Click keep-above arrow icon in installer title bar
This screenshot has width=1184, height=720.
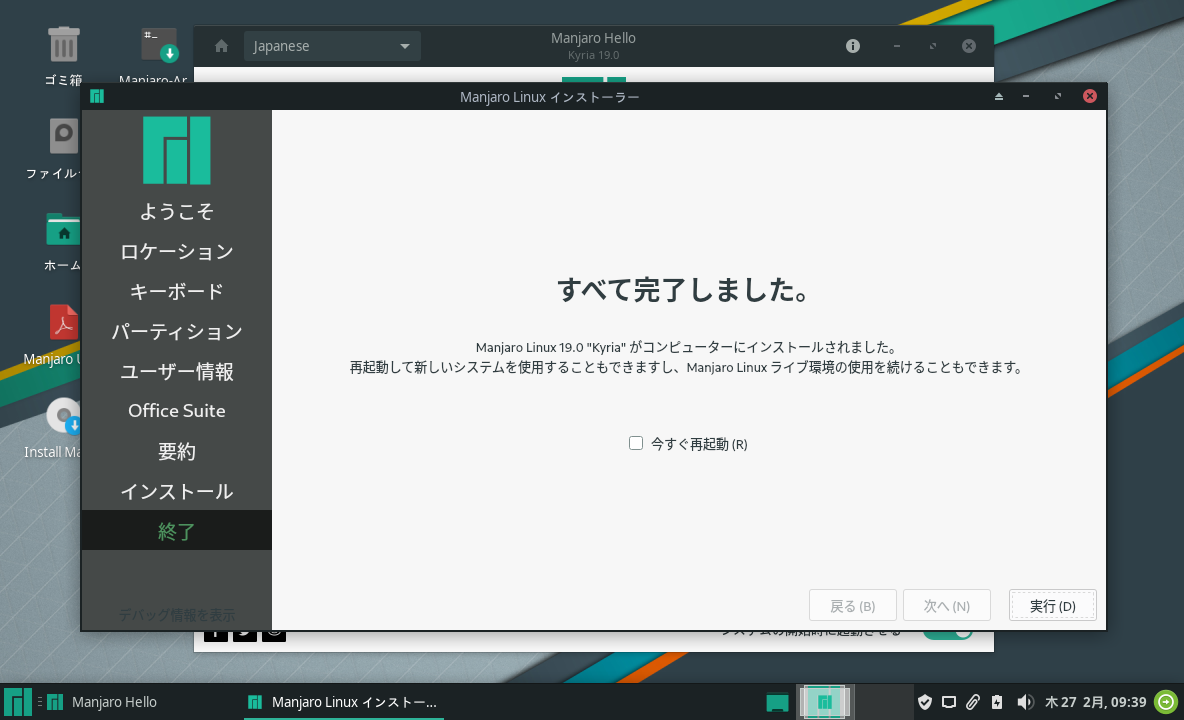click(x=998, y=97)
